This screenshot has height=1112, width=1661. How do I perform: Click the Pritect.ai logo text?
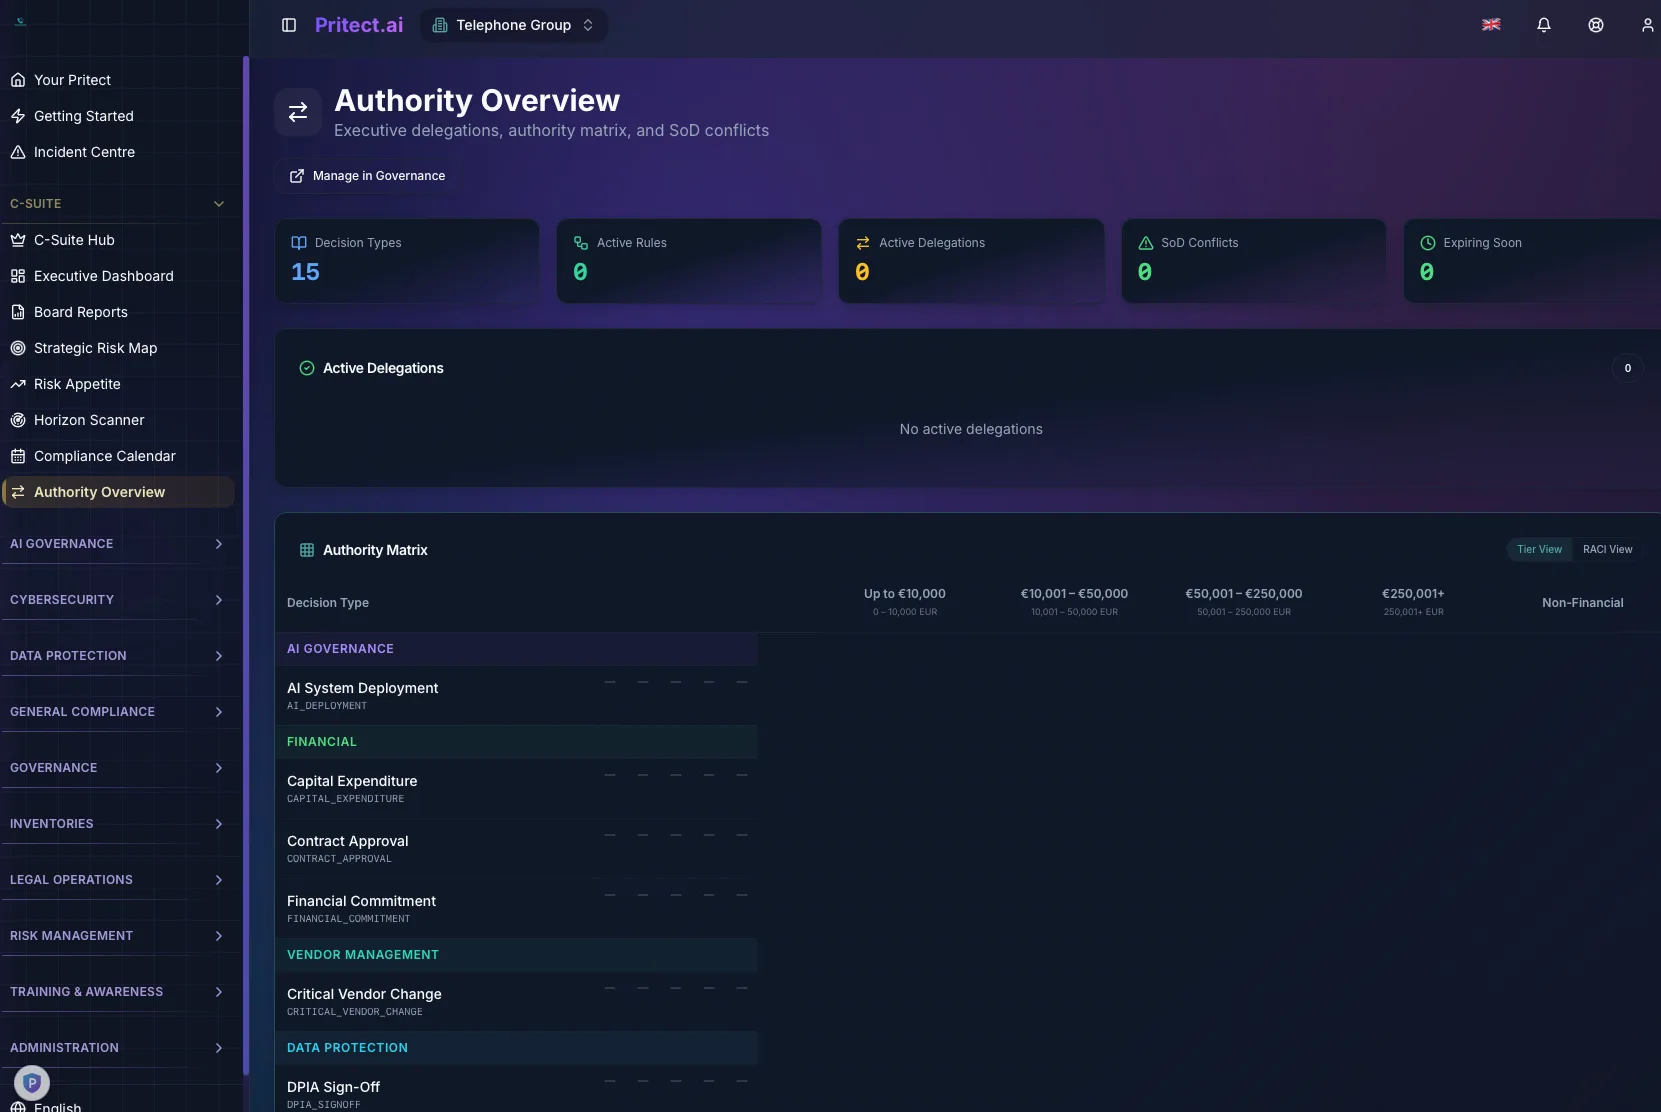pos(359,25)
